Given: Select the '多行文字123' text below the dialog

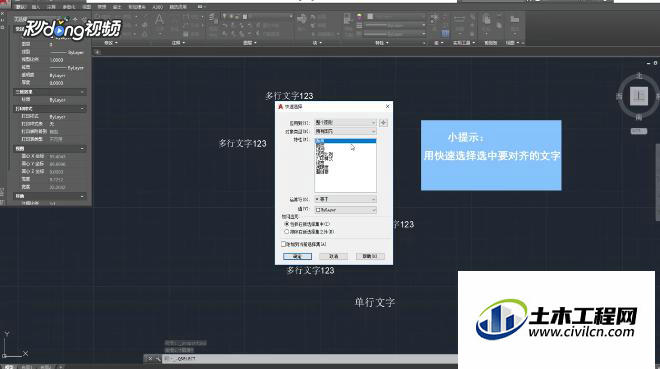Looking at the screenshot, I should click(x=311, y=271).
